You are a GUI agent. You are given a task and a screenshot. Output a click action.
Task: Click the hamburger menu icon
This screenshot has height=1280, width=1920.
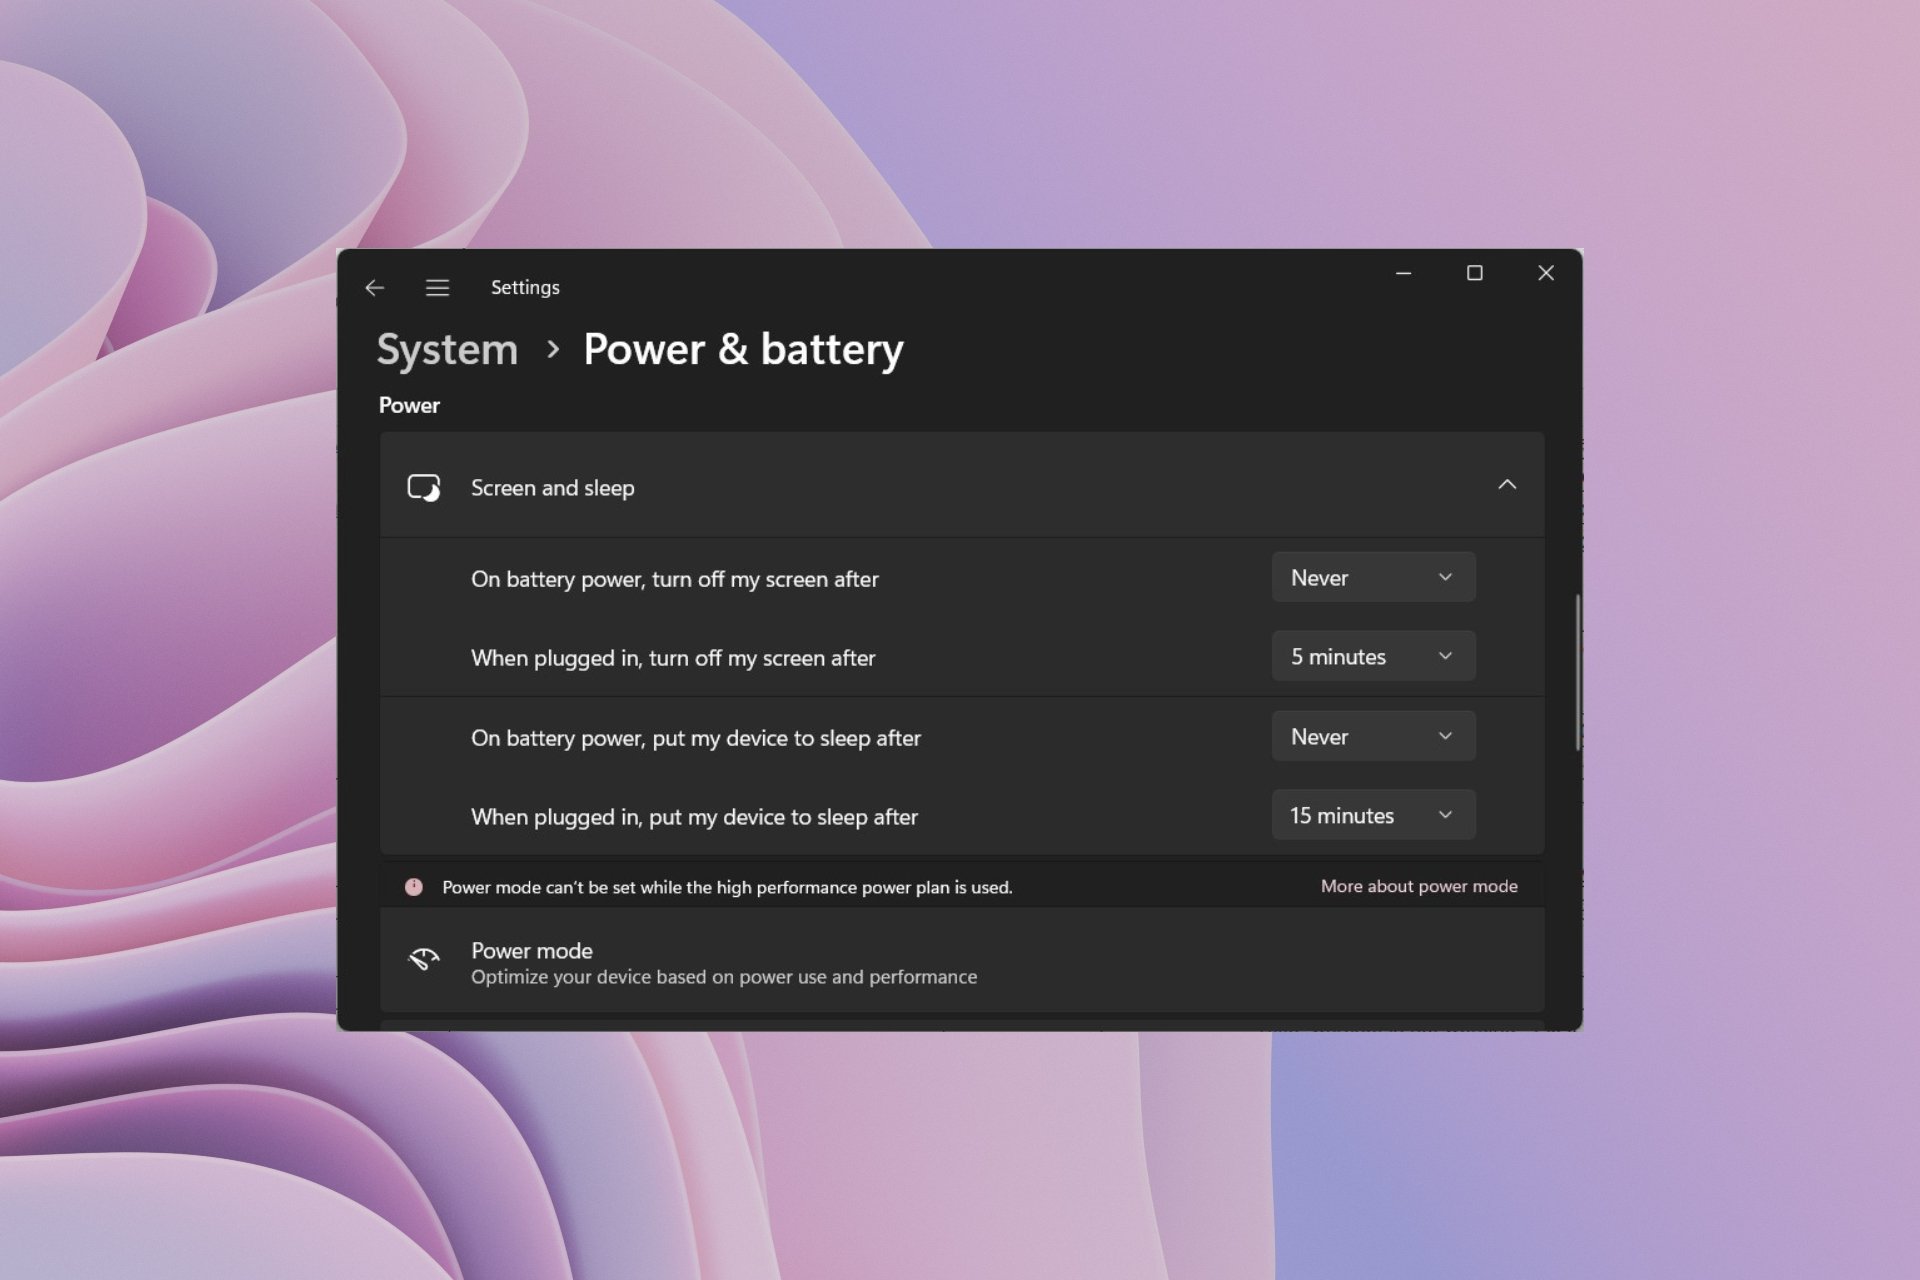[437, 287]
